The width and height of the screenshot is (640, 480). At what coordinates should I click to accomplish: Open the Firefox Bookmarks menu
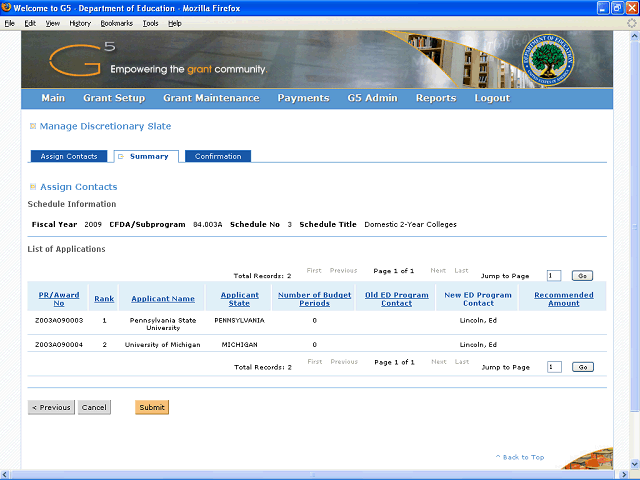click(115, 22)
